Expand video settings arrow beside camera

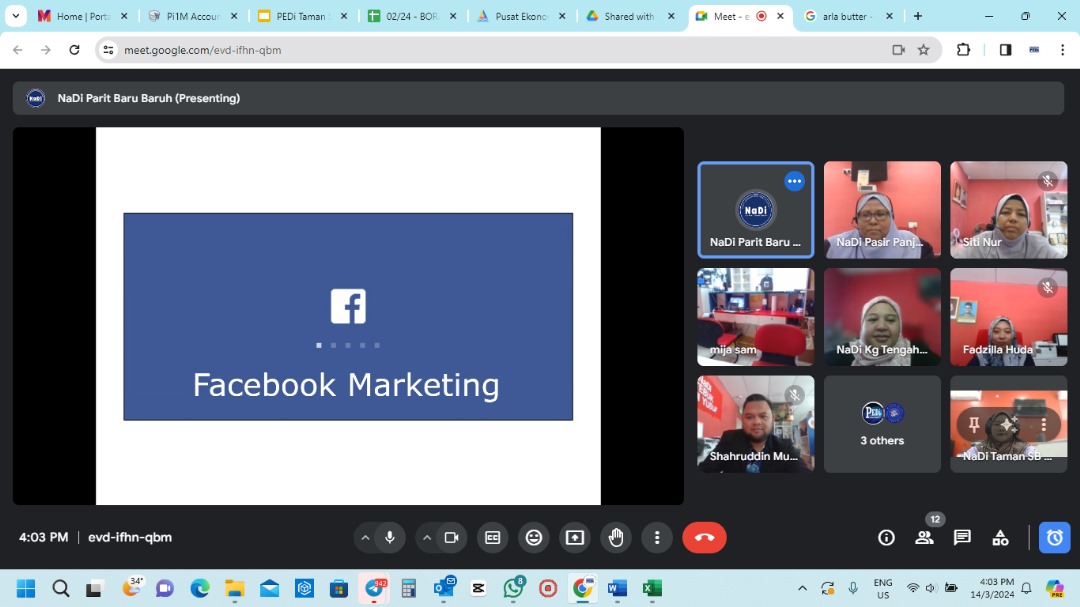(427, 537)
